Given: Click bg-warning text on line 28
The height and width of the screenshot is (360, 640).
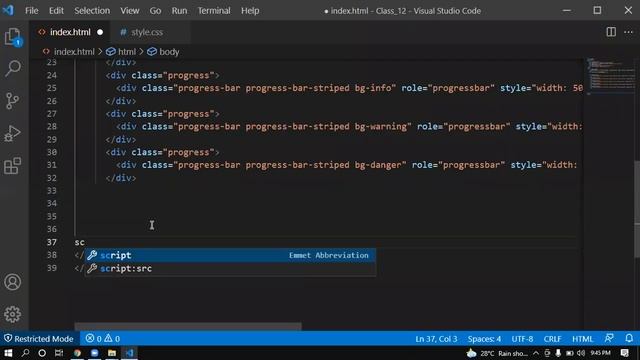Looking at the screenshot, I should [380, 127].
